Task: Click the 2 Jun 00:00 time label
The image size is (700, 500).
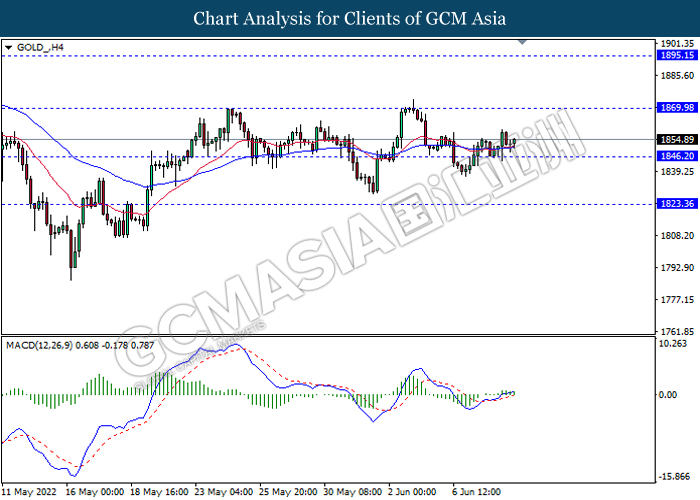Action: coord(412,492)
